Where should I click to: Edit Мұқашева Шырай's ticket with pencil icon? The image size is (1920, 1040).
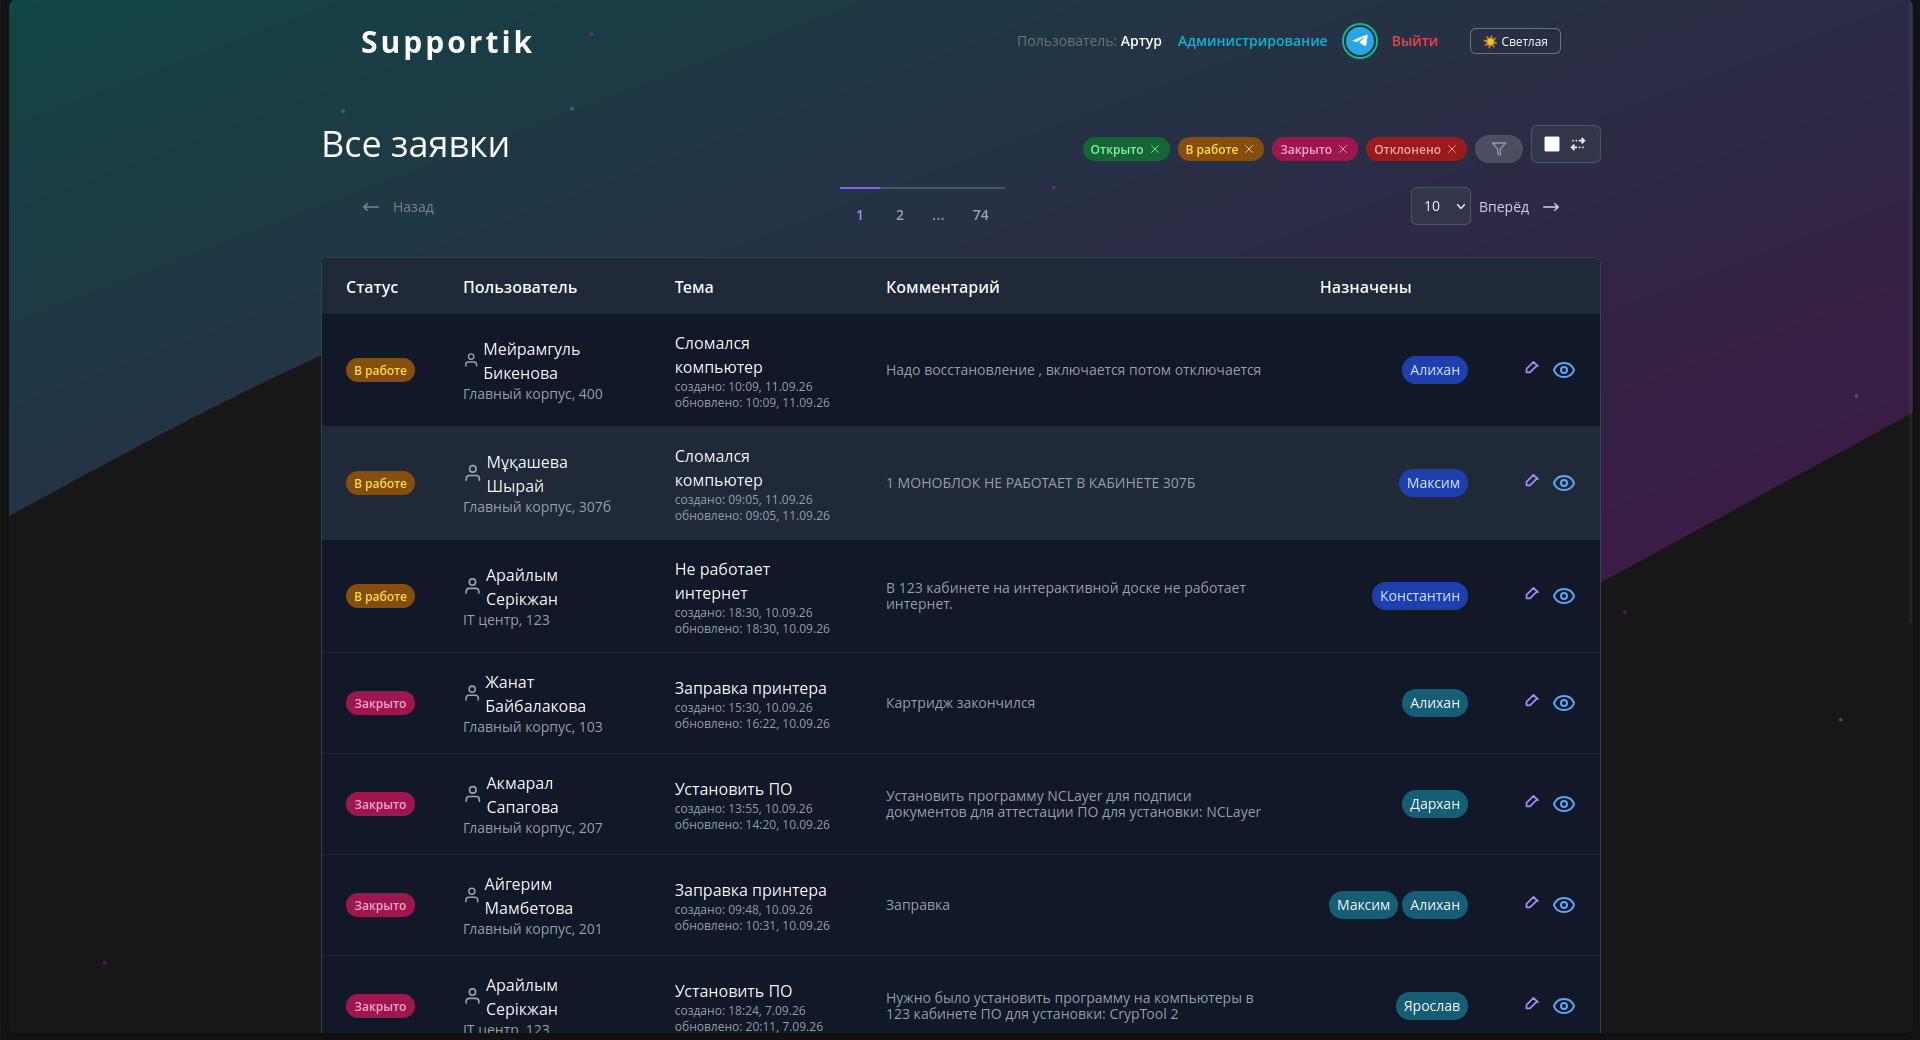click(x=1531, y=481)
